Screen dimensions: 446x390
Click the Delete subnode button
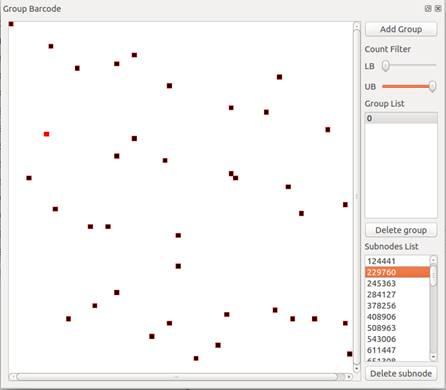pyautogui.click(x=401, y=374)
